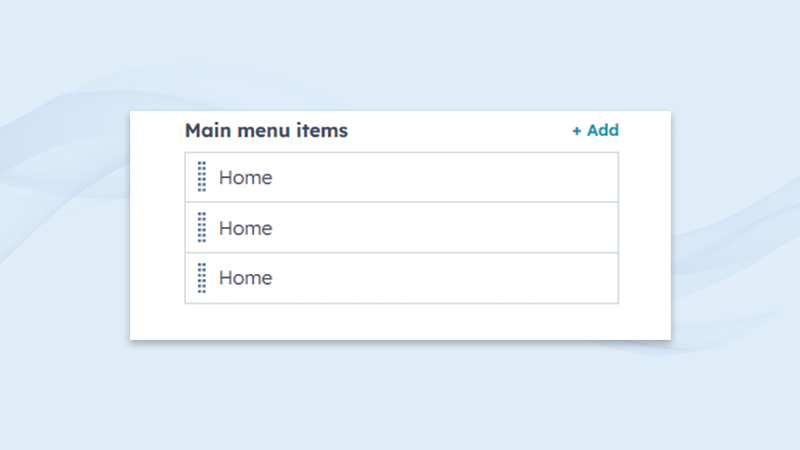Screen dimensions: 800x450
Task: Click the word "Main" in the heading
Action: pyautogui.click(x=207, y=130)
